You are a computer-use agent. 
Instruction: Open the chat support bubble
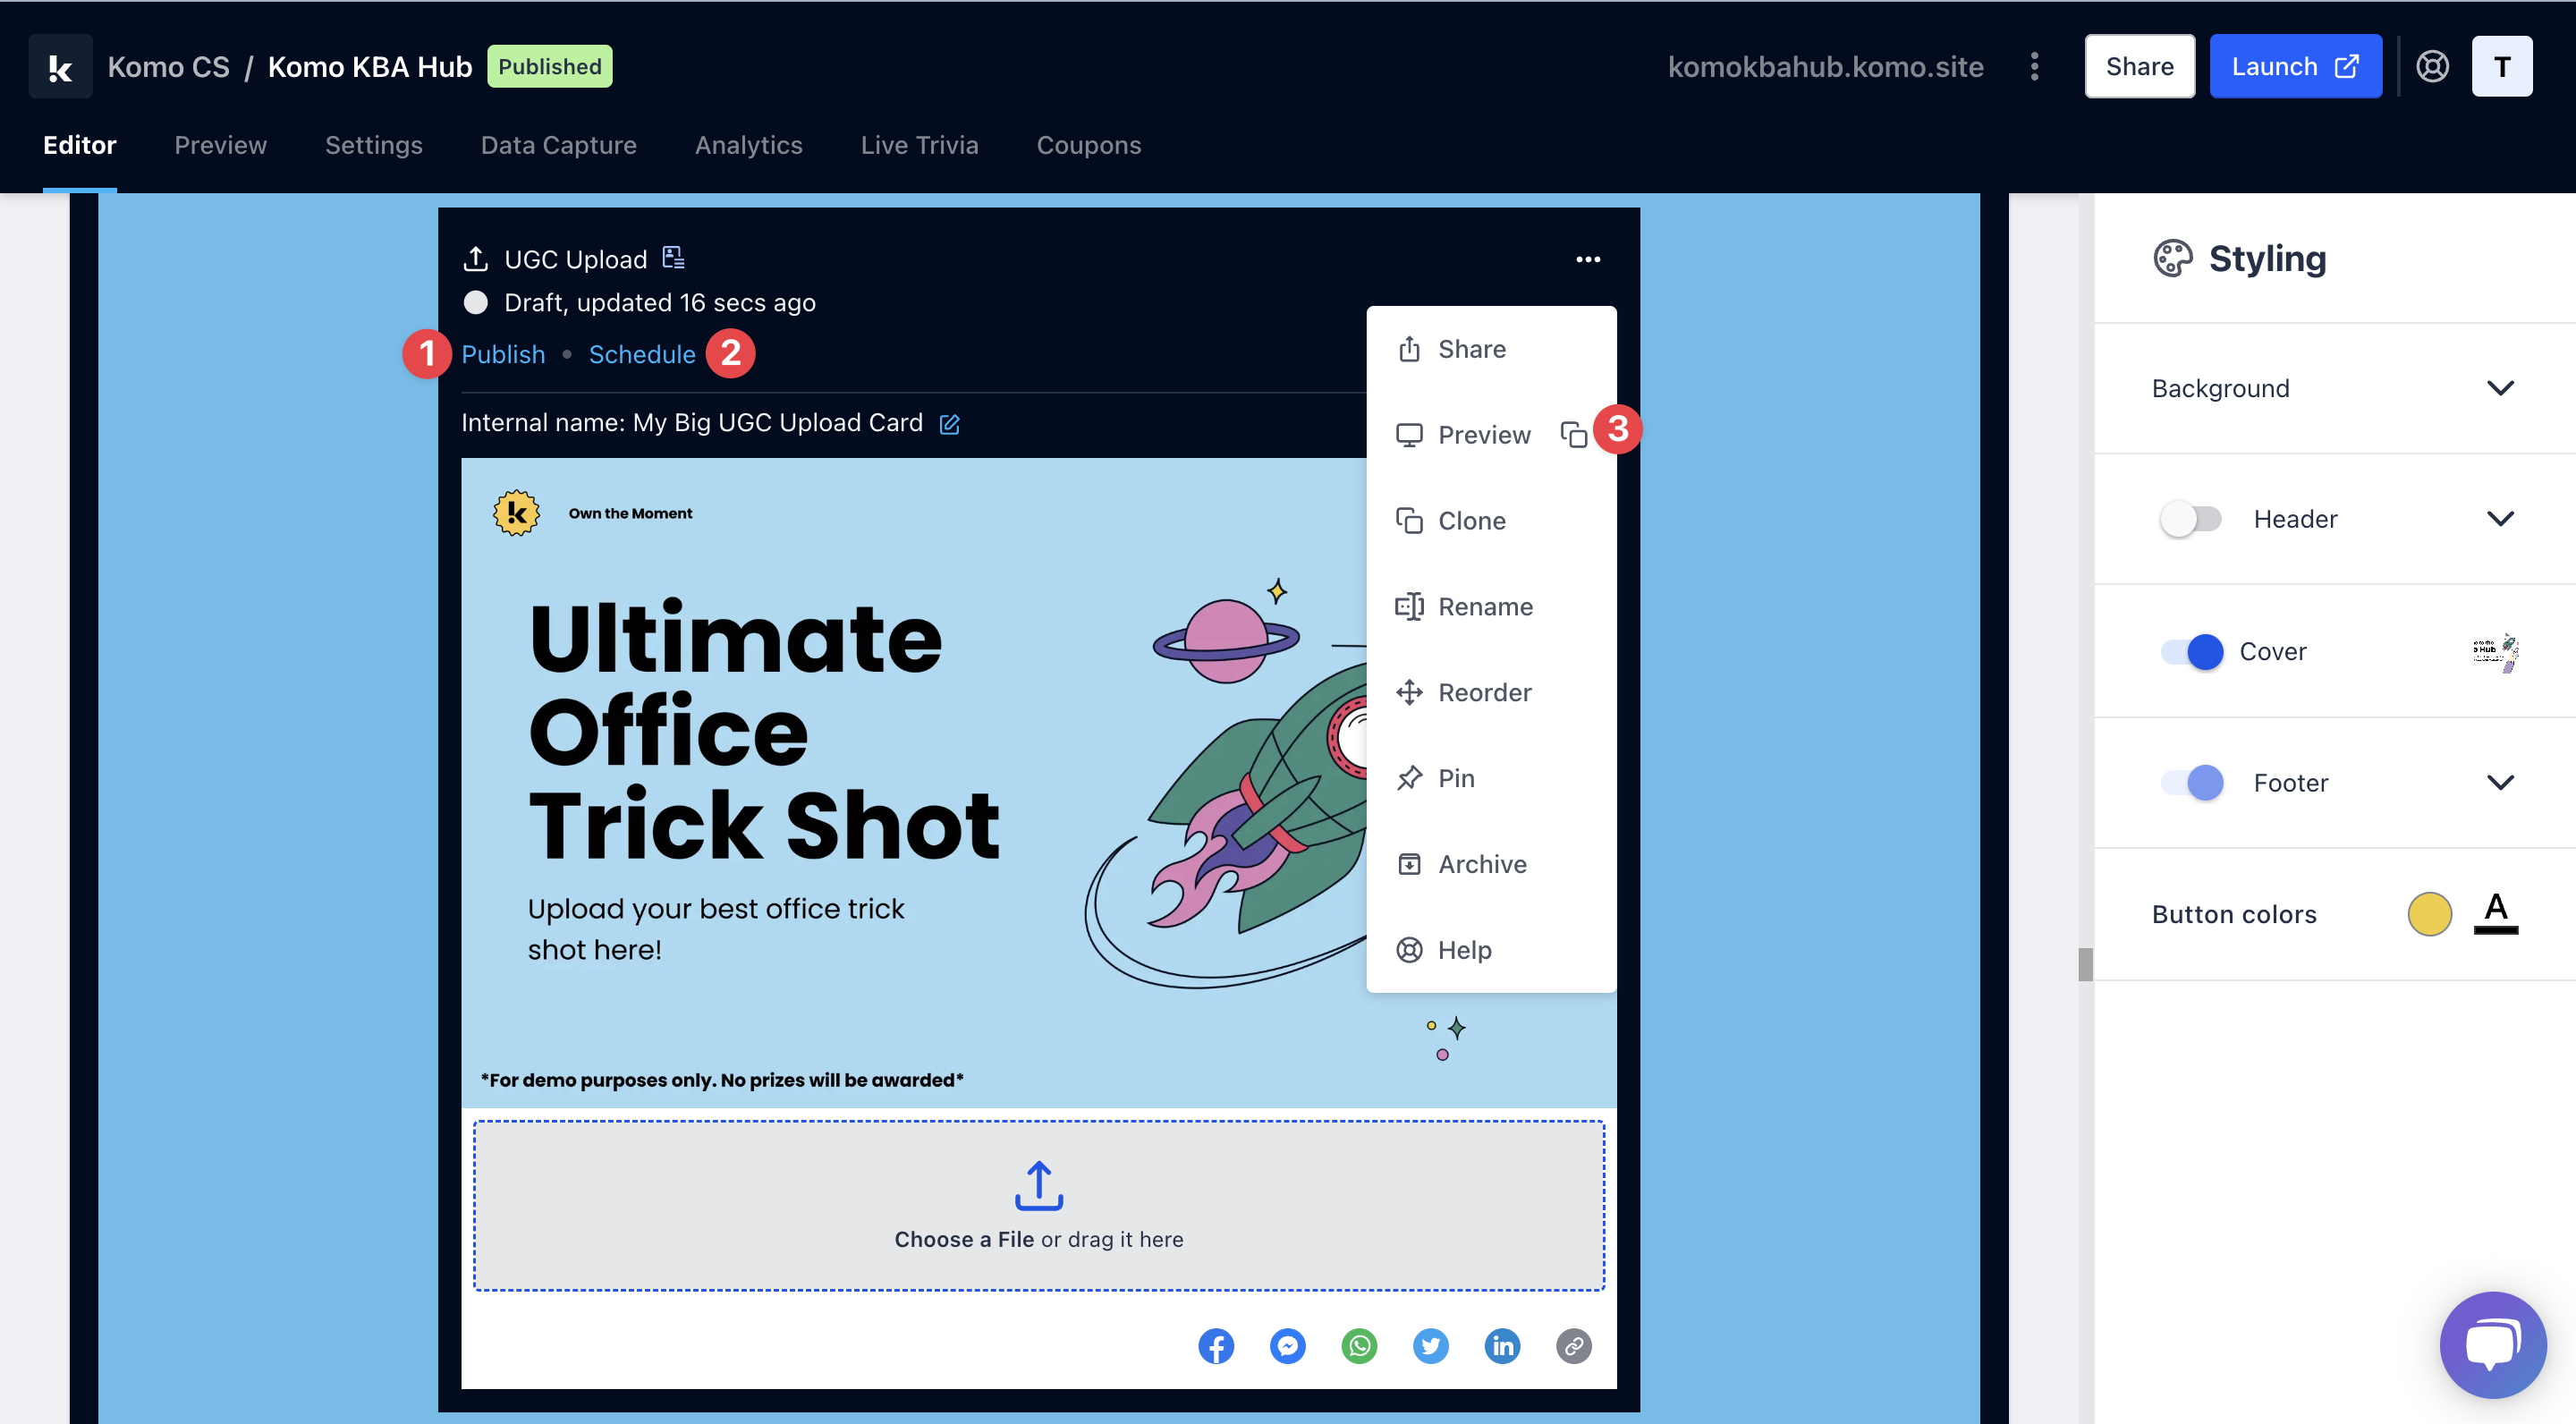coord(2492,1344)
